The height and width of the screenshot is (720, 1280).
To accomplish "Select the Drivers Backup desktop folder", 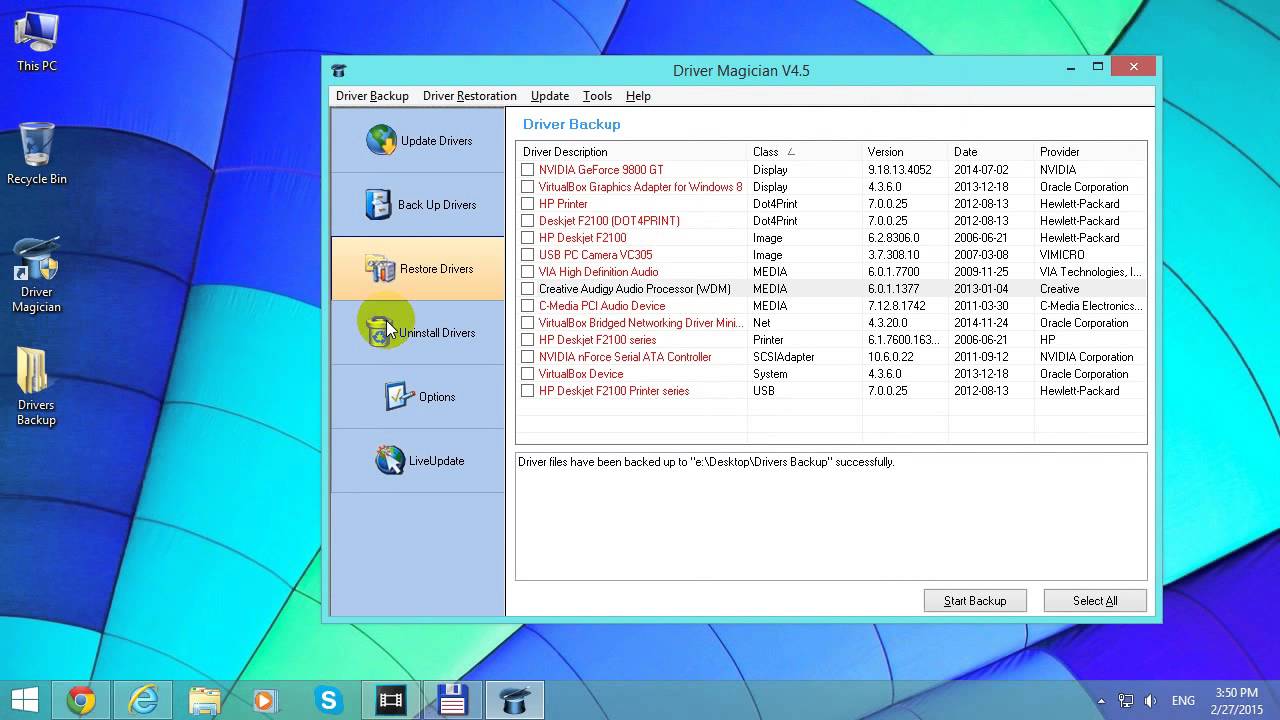I will (36, 386).
